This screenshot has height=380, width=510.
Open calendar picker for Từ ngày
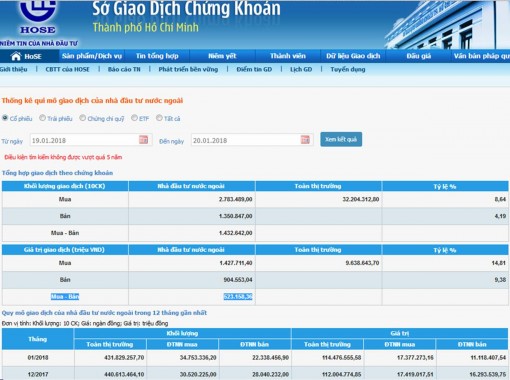pos(144,140)
